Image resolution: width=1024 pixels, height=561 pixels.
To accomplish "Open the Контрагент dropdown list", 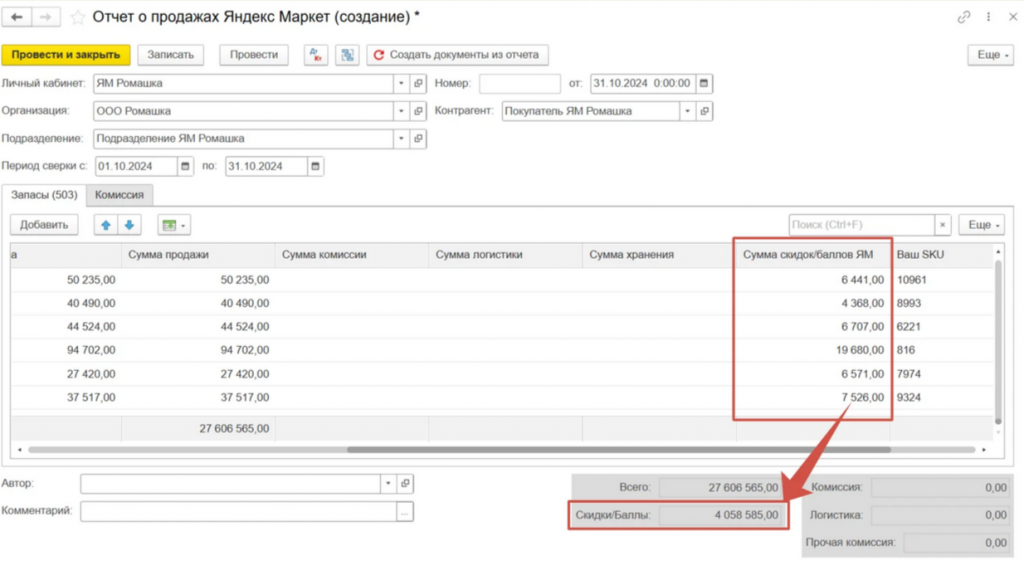I will pos(686,111).
